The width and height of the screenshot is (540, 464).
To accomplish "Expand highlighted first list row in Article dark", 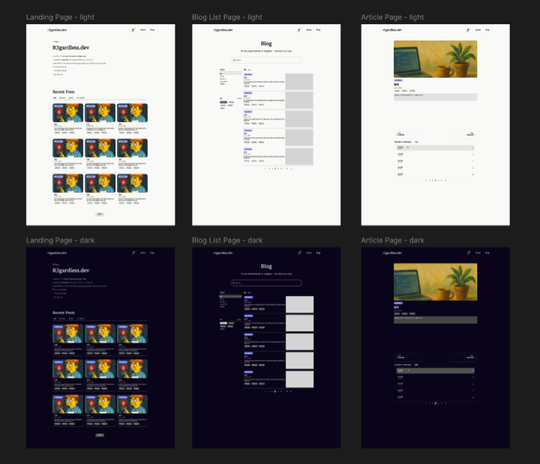I will (435, 371).
